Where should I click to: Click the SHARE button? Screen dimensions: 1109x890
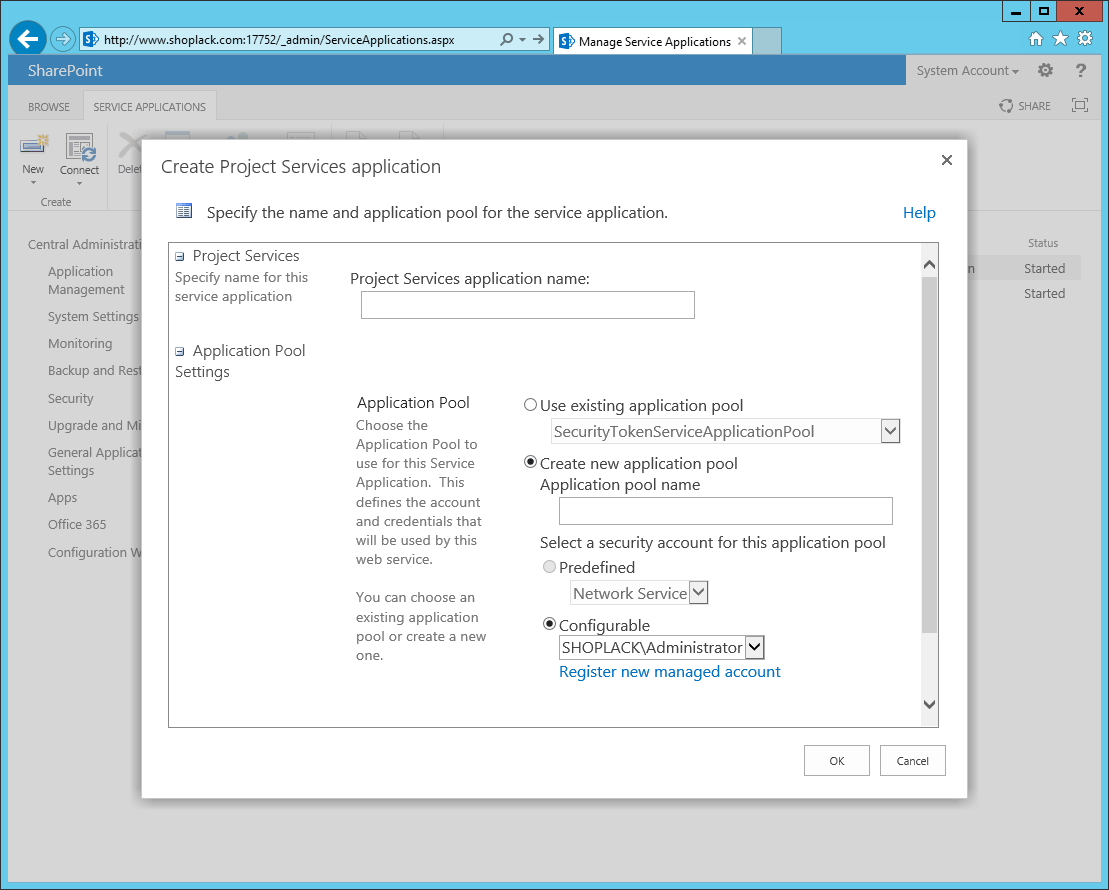point(1025,105)
